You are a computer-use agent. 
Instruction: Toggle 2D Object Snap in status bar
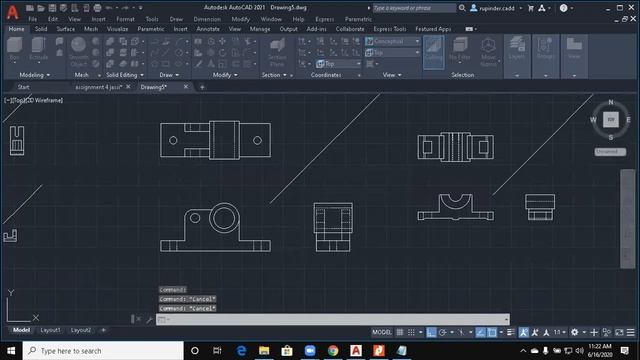[492, 332]
